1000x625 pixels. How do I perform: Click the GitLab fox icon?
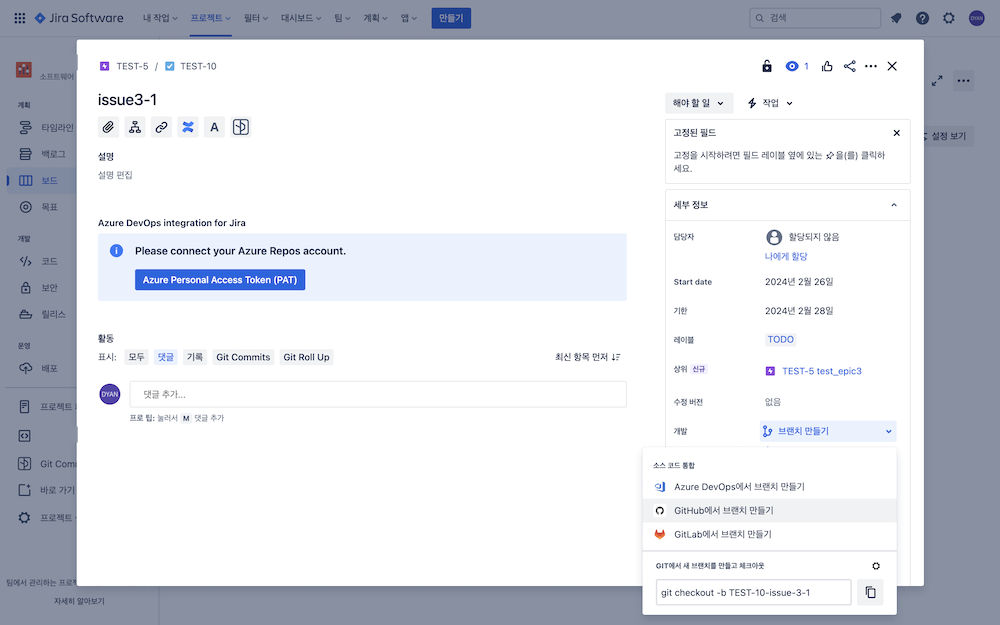(660, 534)
